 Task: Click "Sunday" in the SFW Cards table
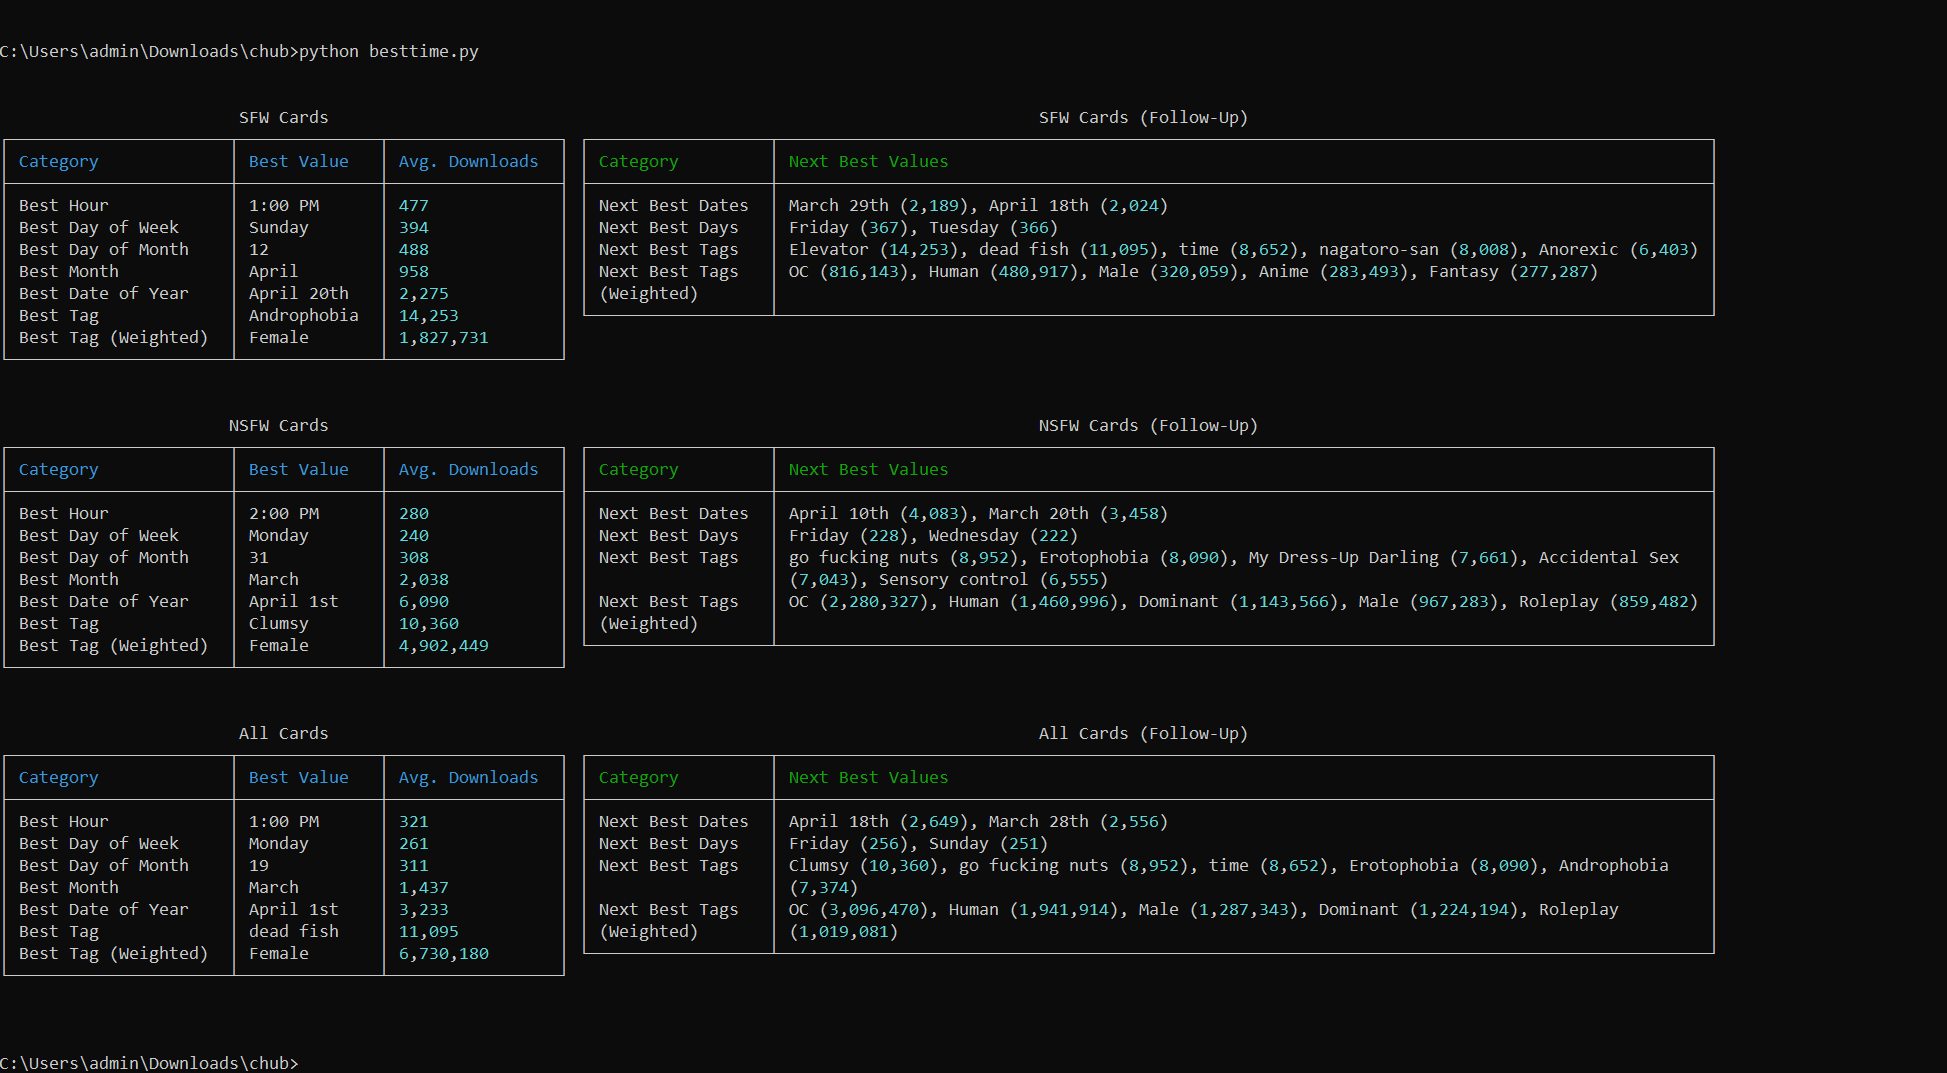pos(278,227)
